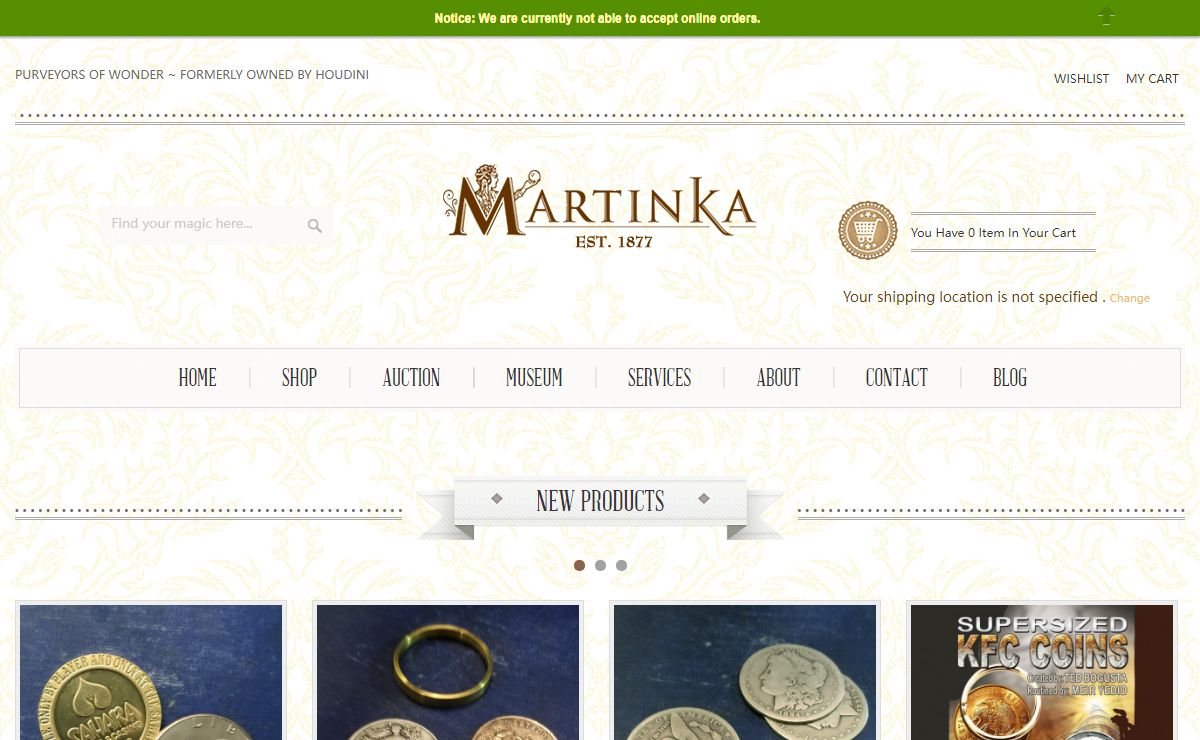Select the second carousel dot
This screenshot has width=1200, height=740.
600,565
